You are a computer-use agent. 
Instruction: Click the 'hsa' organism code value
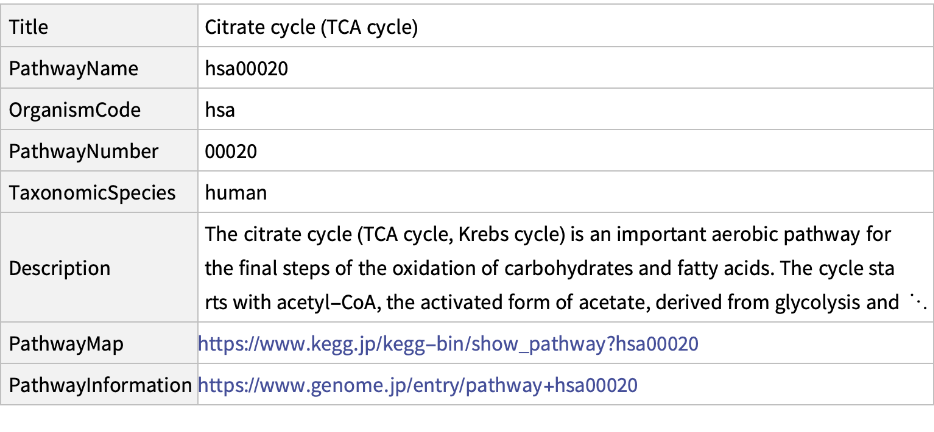pos(220,110)
